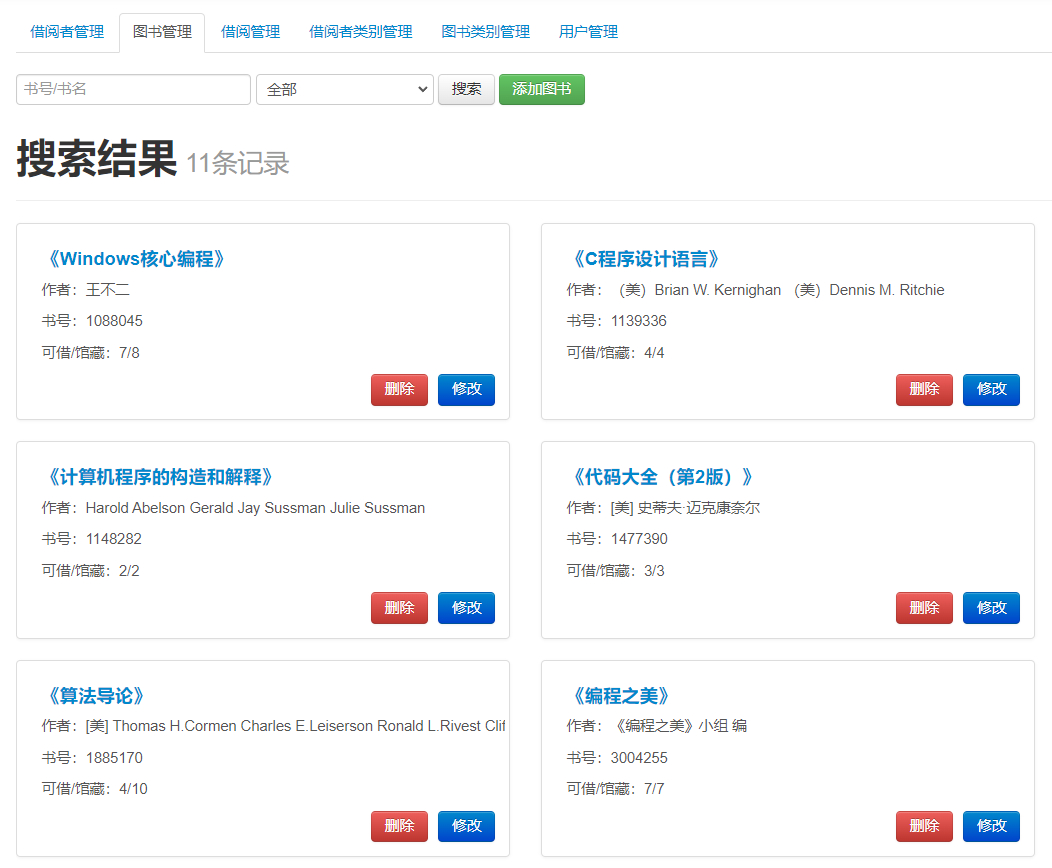This screenshot has width=1052, height=868.
Task: Click 修改 under 《编程之美》
Action: (x=991, y=826)
